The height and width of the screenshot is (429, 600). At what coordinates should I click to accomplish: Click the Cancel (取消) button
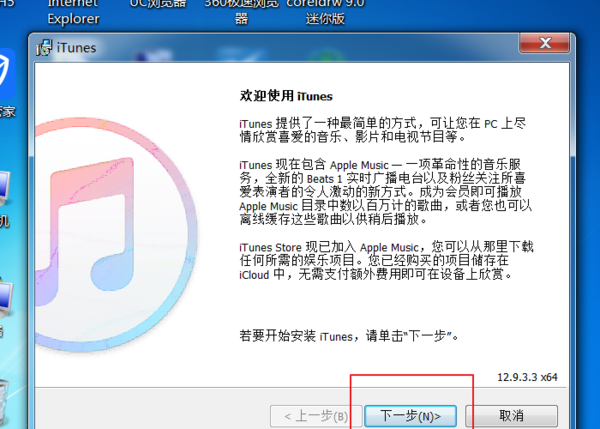[x=511, y=416]
